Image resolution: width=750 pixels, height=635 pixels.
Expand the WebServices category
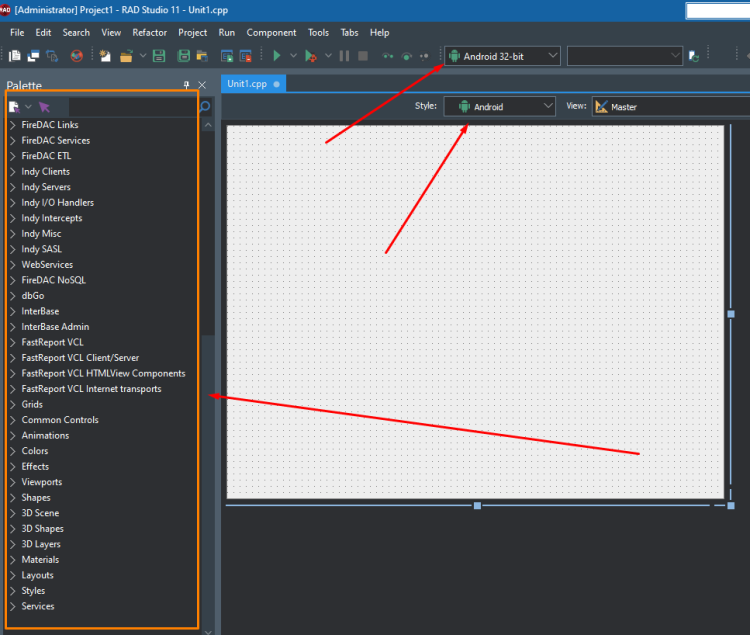pyautogui.click(x=13, y=265)
